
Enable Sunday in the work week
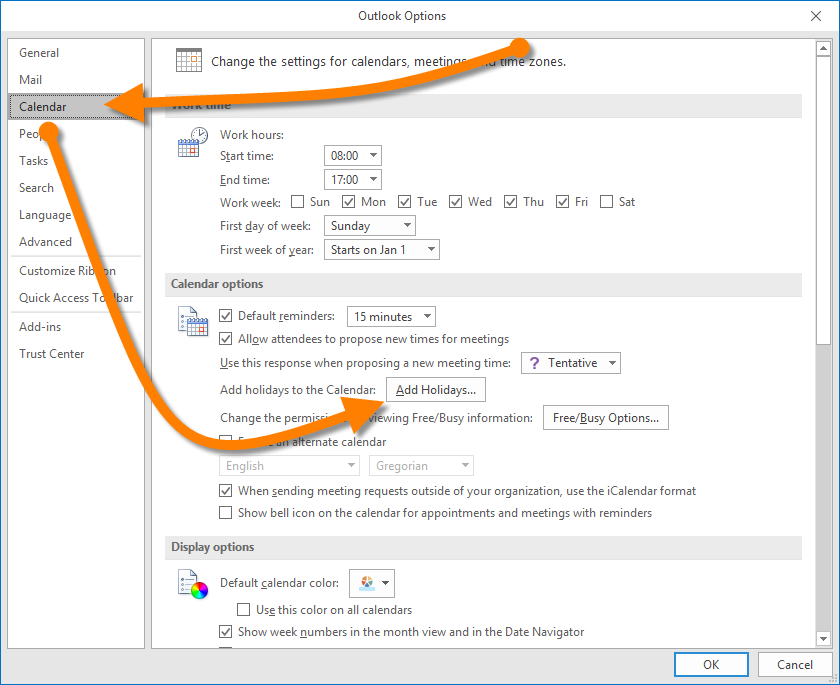(x=298, y=202)
